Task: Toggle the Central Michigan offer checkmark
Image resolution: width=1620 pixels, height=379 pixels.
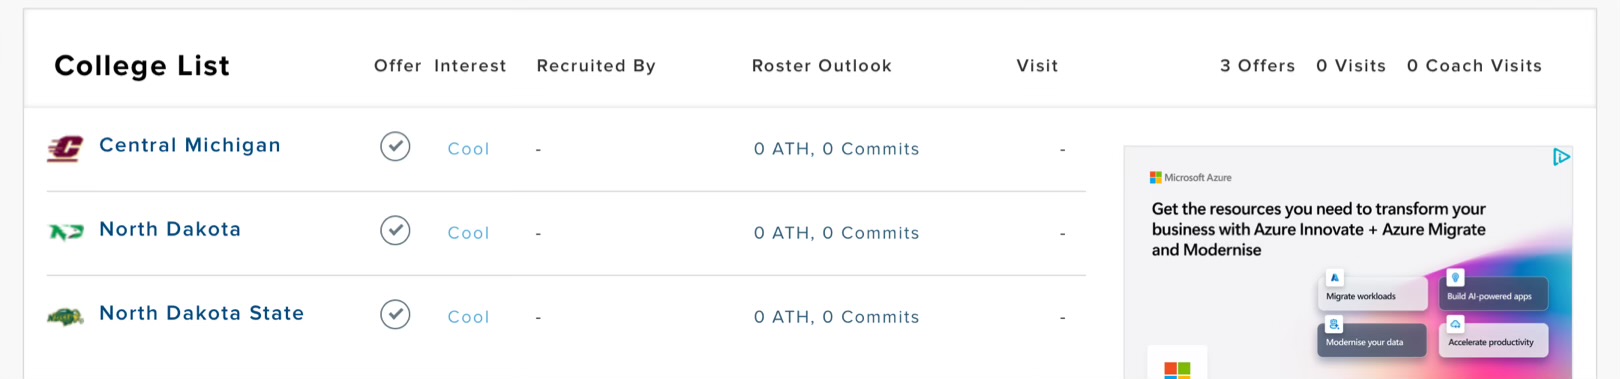Action: (x=395, y=146)
